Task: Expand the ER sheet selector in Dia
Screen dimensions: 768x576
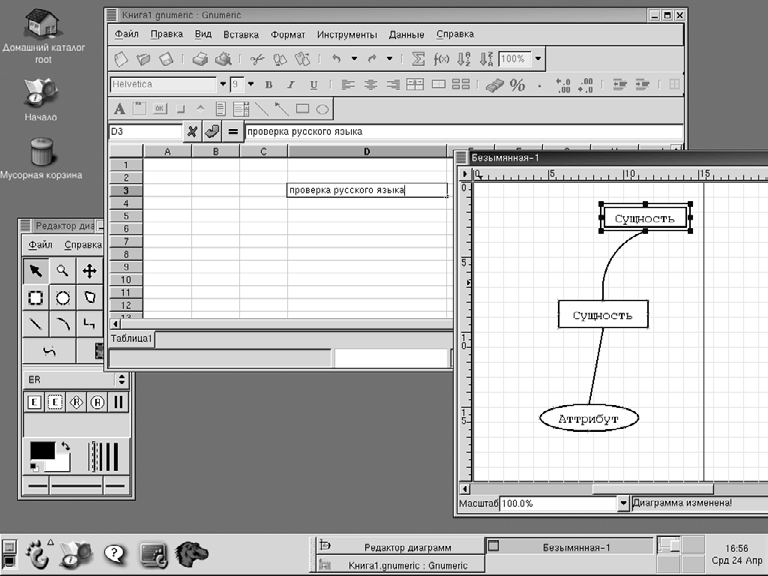Action: tap(122, 379)
